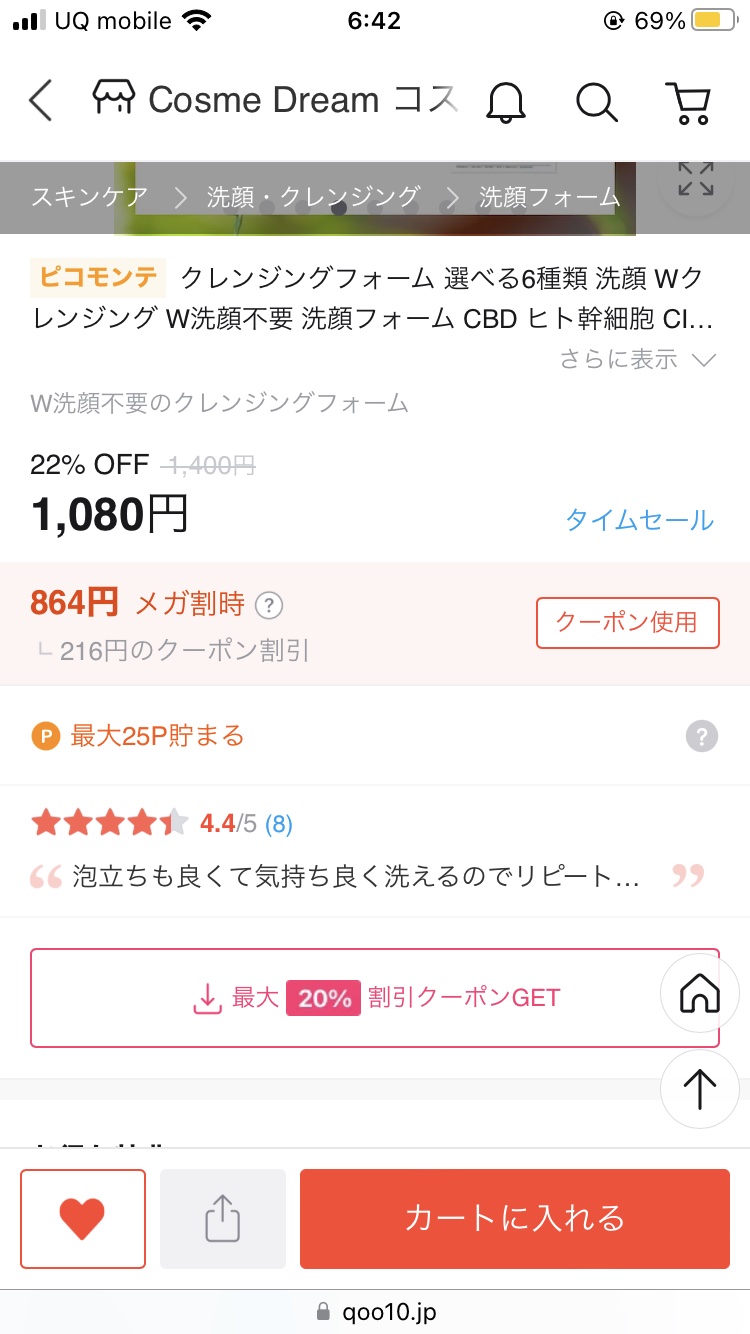Open notifications bell icon
The height and width of the screenshot is (1334, 750).
point(506,101)
